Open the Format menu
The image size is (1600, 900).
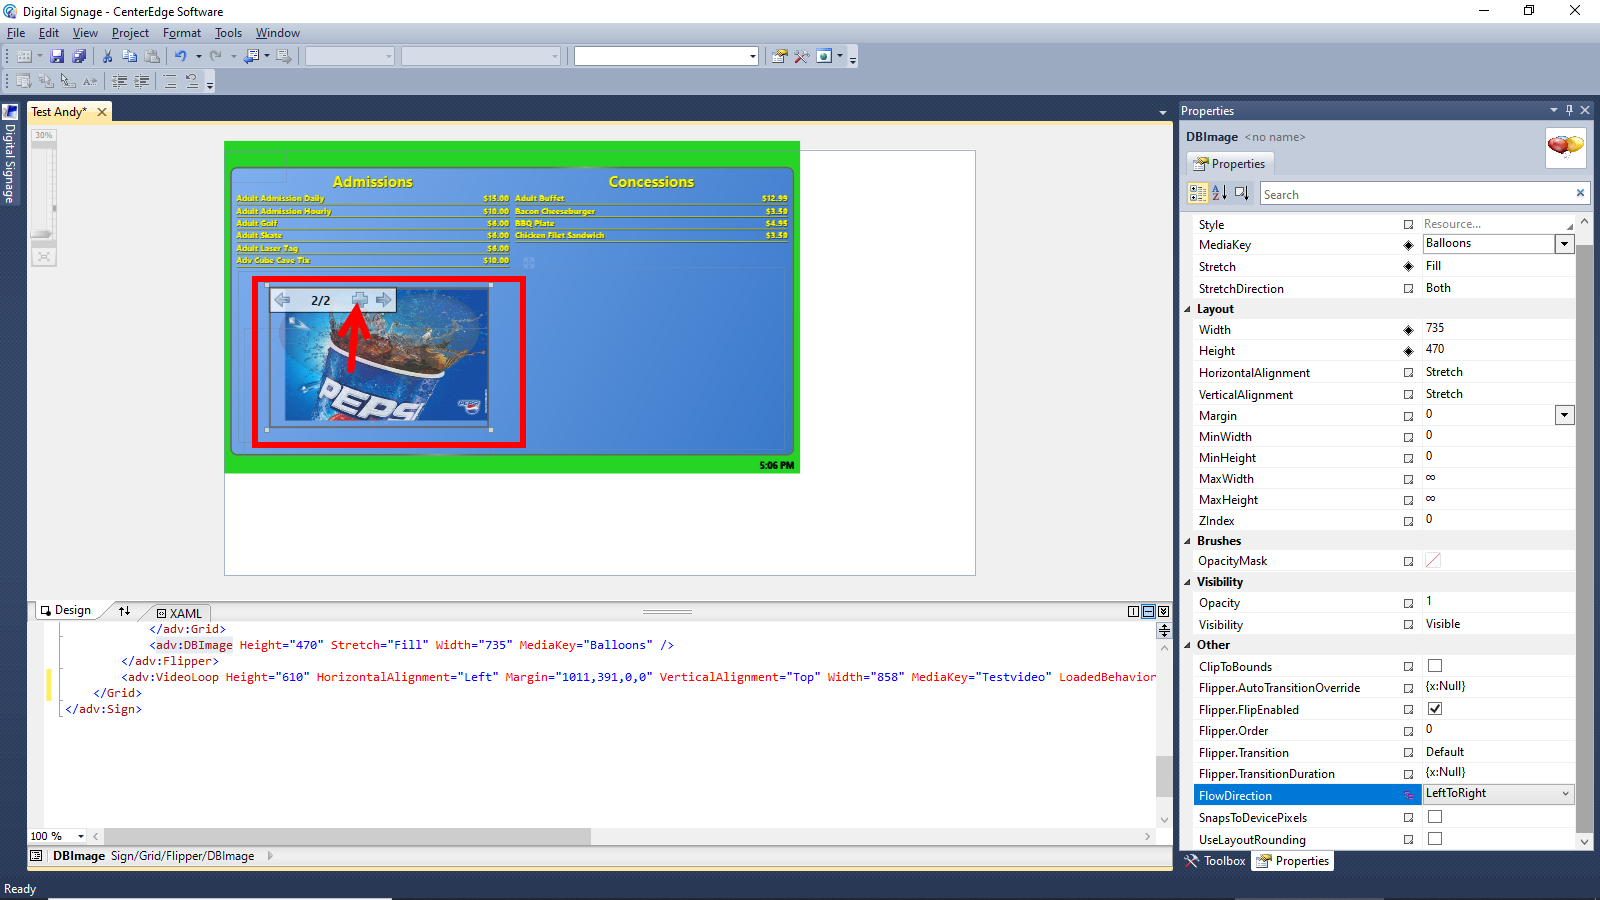(x=182, y=33)
